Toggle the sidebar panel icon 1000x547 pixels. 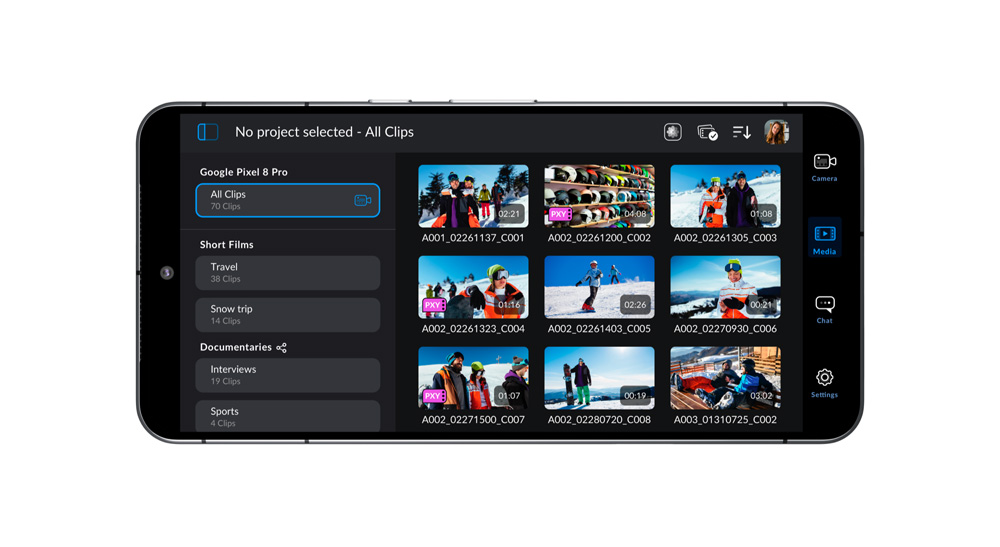pos(208,132)
